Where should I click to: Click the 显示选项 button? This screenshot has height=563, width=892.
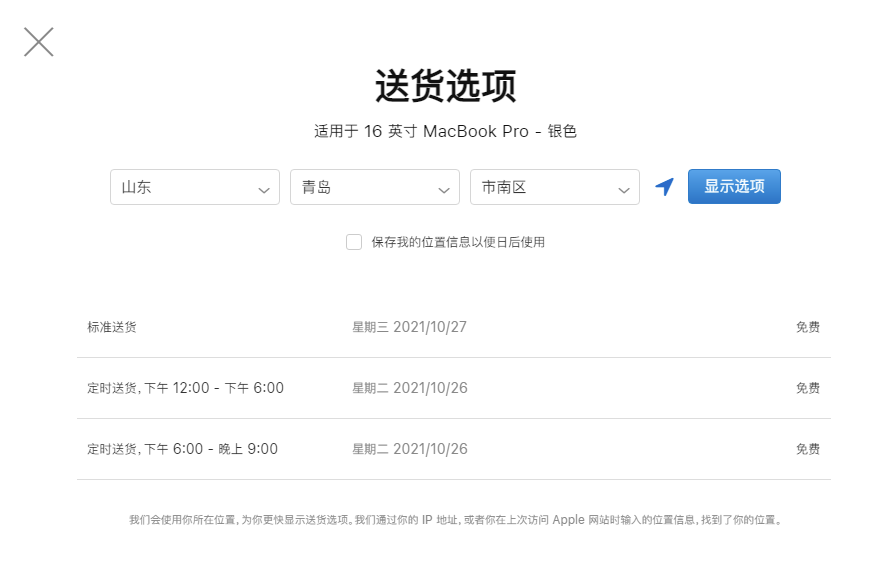click(734, 187)
